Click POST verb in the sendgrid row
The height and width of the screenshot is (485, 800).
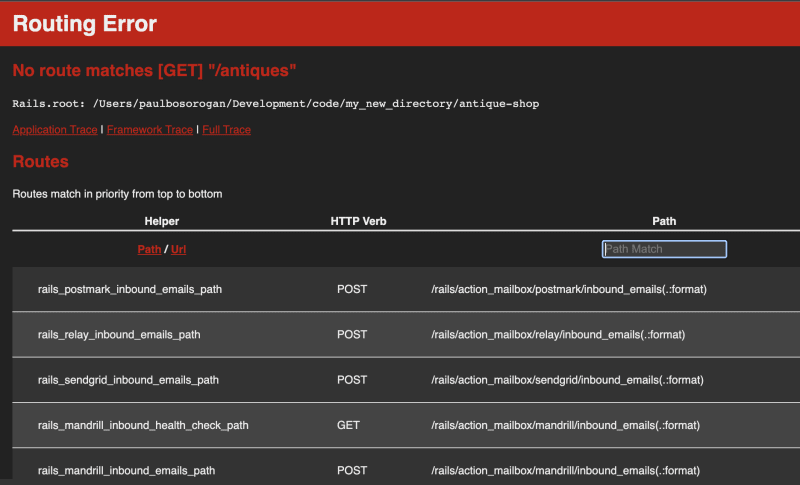[352, 380]
